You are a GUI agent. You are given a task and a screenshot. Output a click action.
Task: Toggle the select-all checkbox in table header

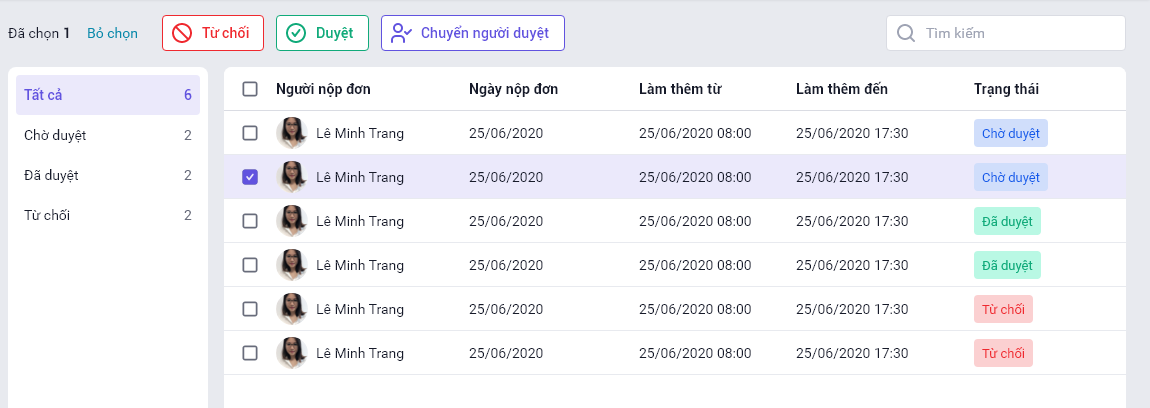250,89
